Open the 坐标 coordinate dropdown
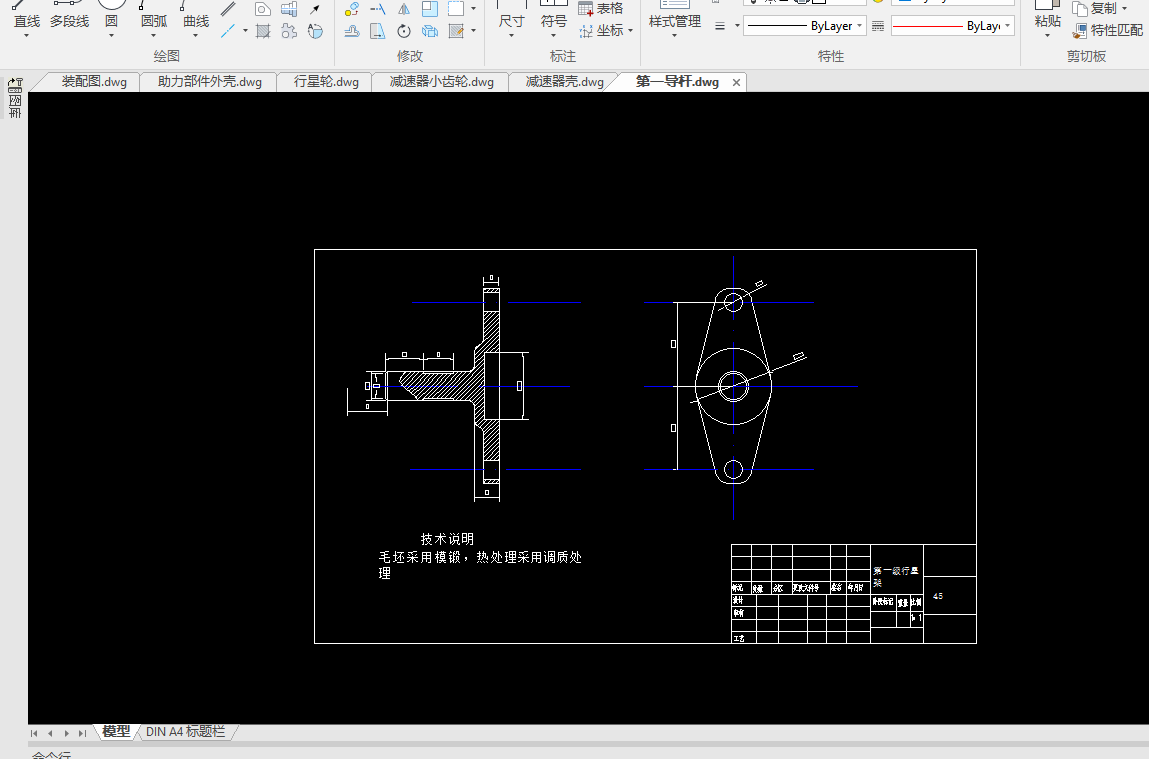The width and height of the screenshot is (1149, 759). [630, 31]
